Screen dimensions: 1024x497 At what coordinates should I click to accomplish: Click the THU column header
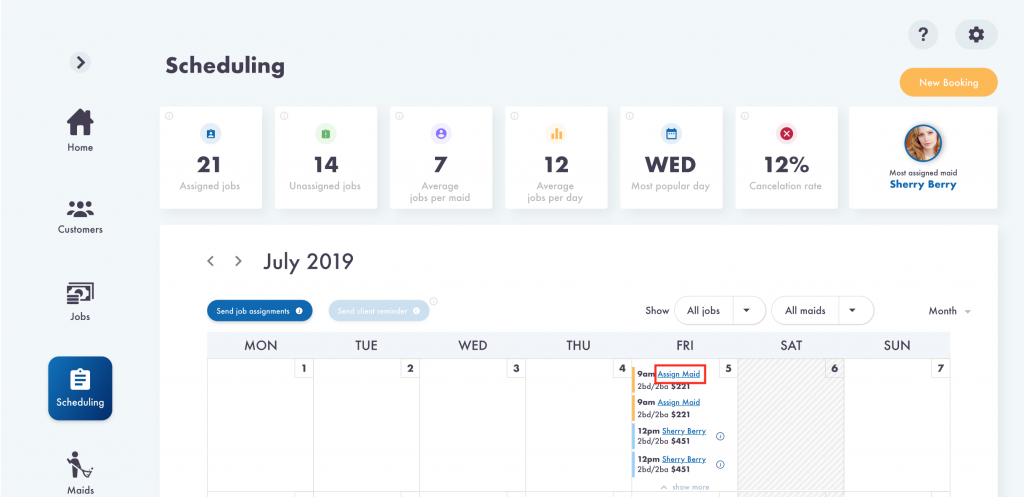(x=579, y=345)
